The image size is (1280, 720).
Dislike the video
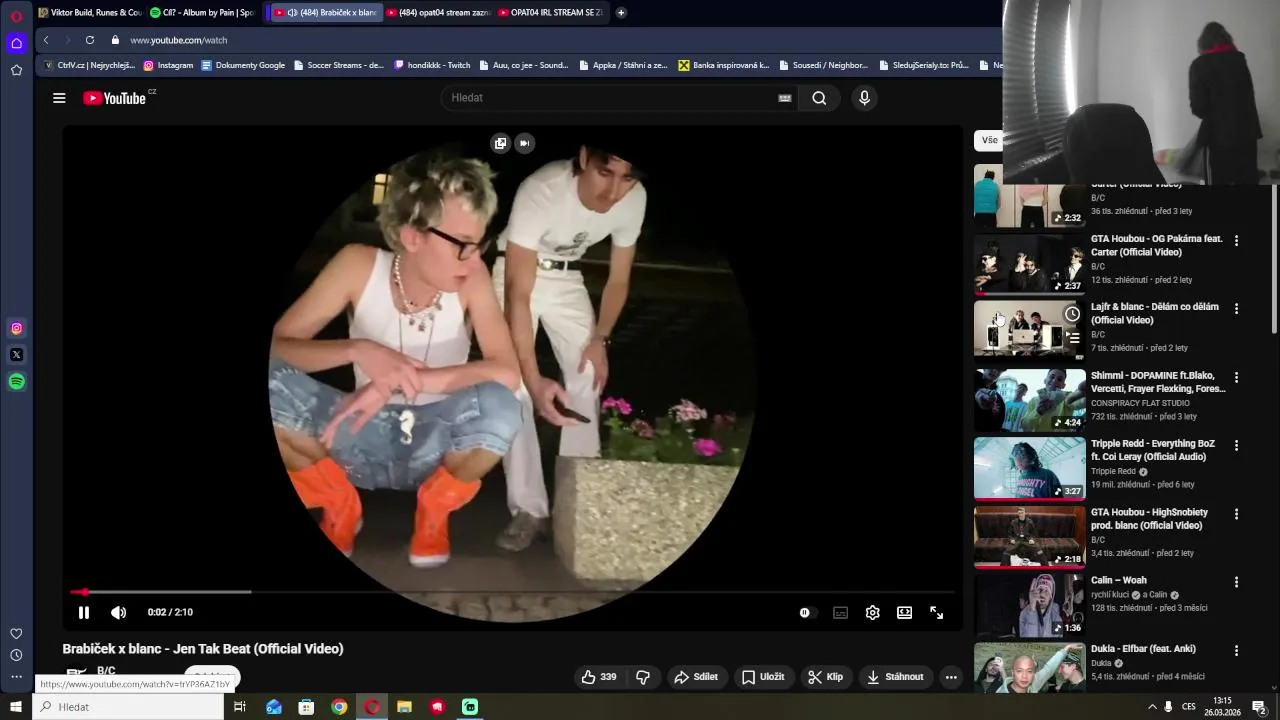click(643, 677)
